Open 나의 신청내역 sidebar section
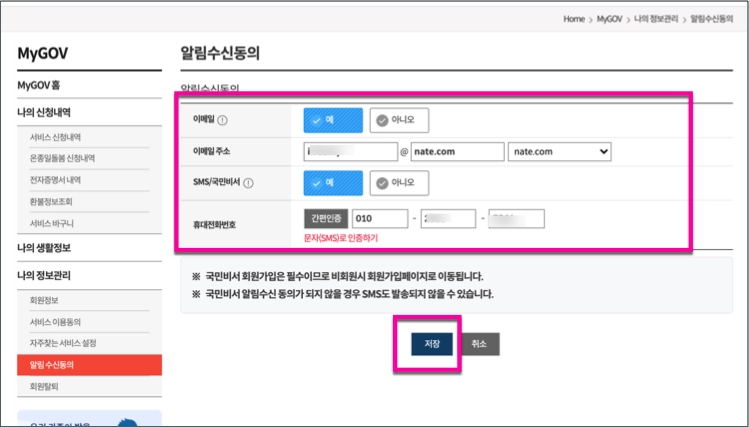Screen dimensions: 749x427 (x=44, y=112)
